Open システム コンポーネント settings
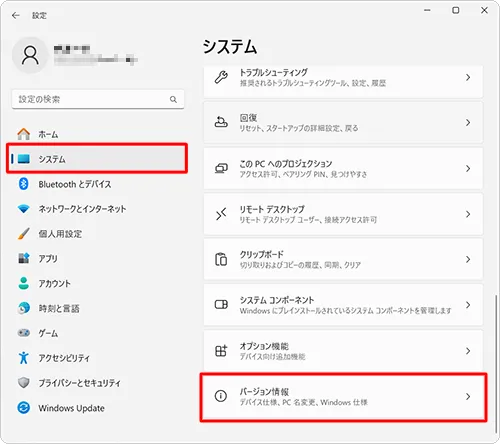Screen dimensions: 500x444 [x=343, y=305]
